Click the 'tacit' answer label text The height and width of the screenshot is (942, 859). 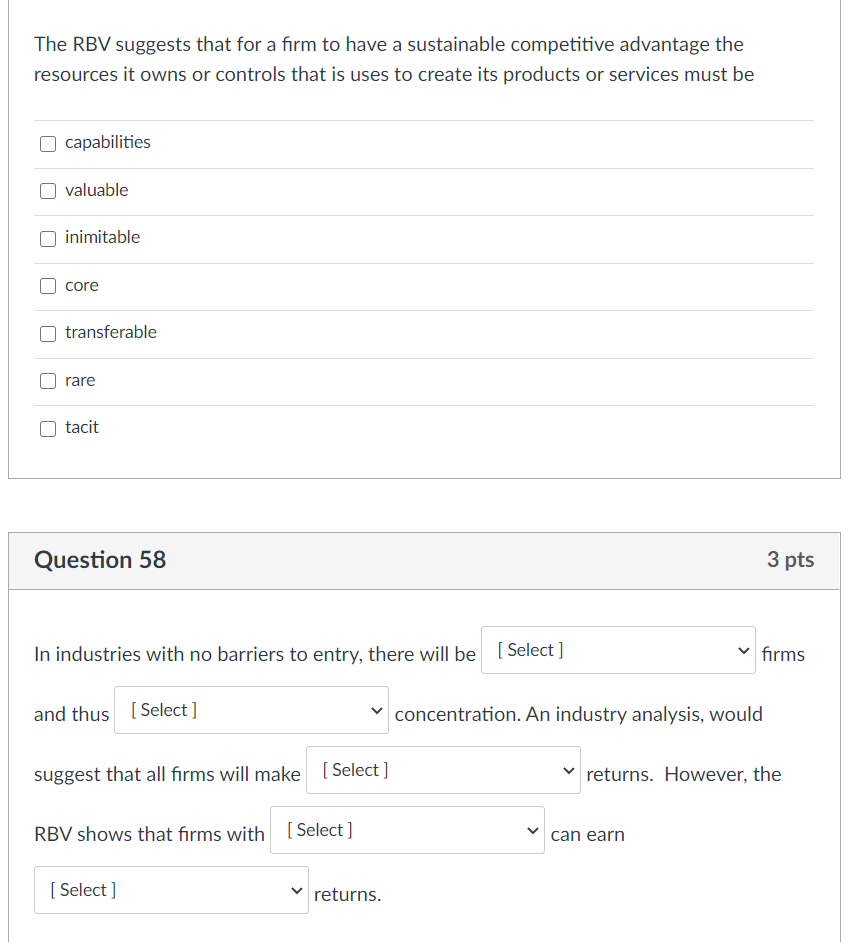82,428
